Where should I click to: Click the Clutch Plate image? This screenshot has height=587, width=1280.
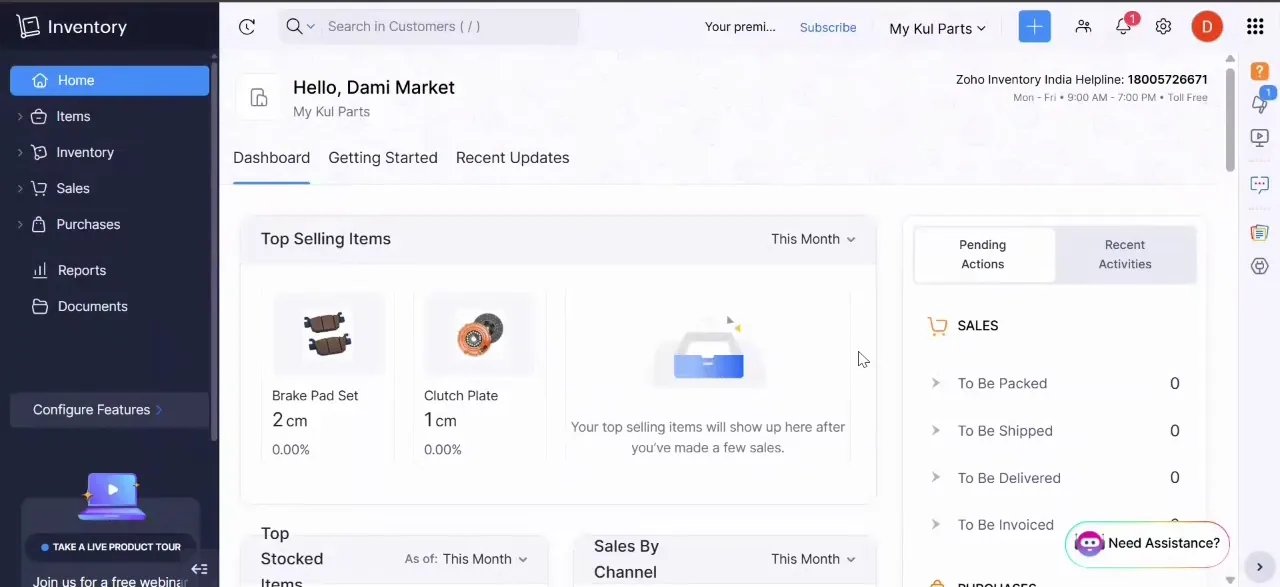pyautogui.click(x=480, y=334)
